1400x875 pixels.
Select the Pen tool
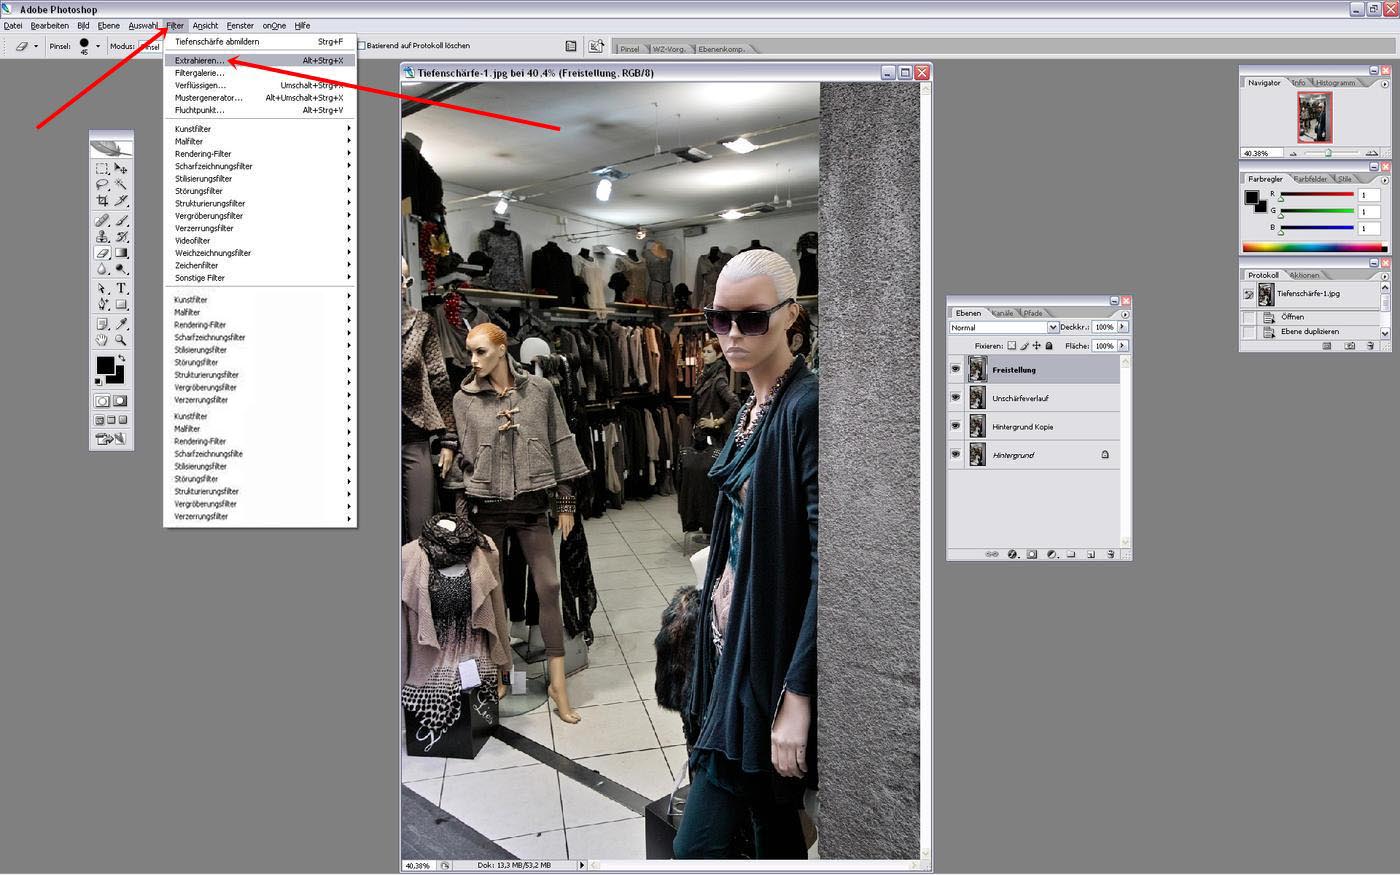point(101,303)
